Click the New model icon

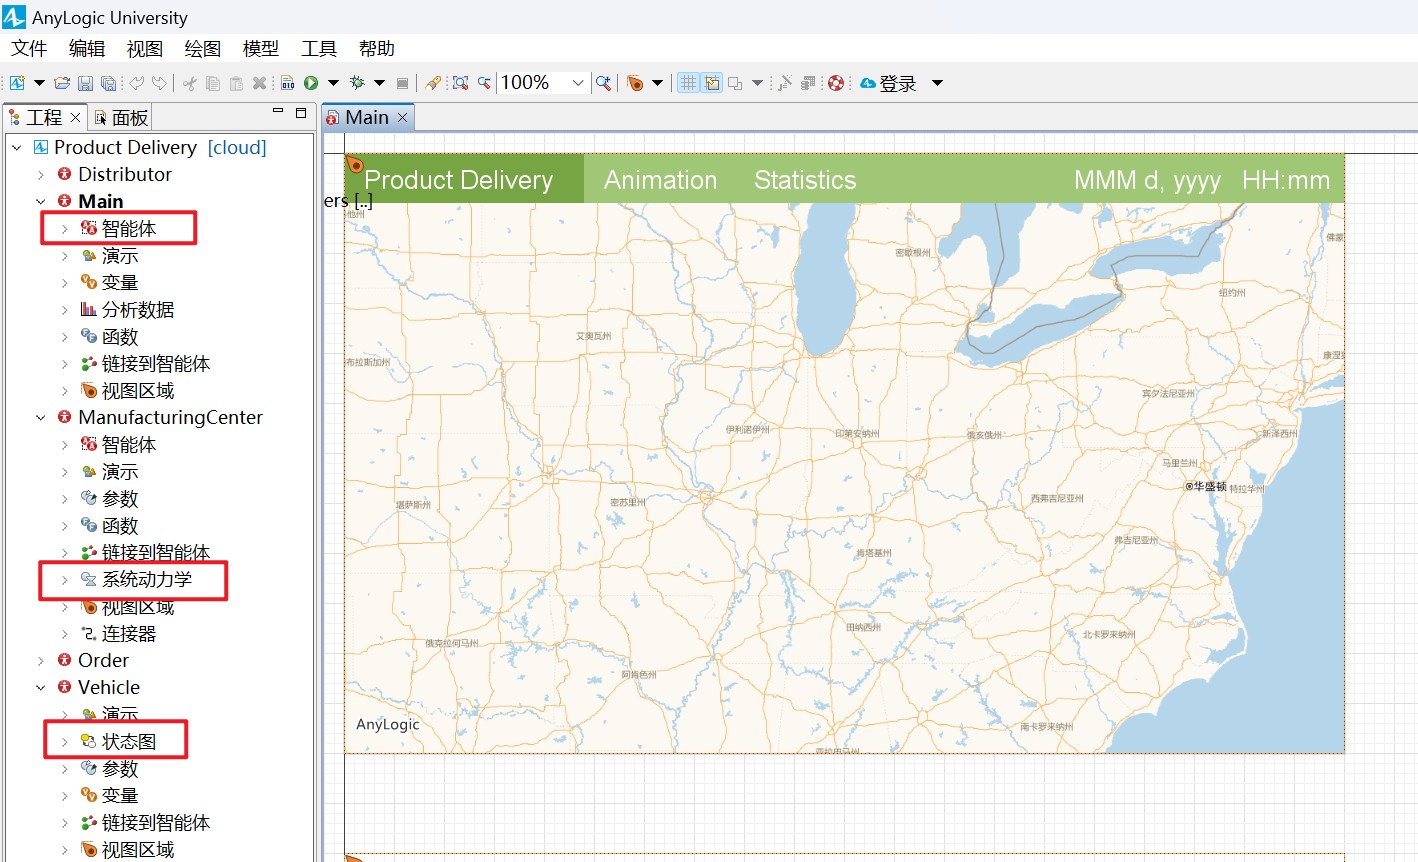click(x=17, y=83)
